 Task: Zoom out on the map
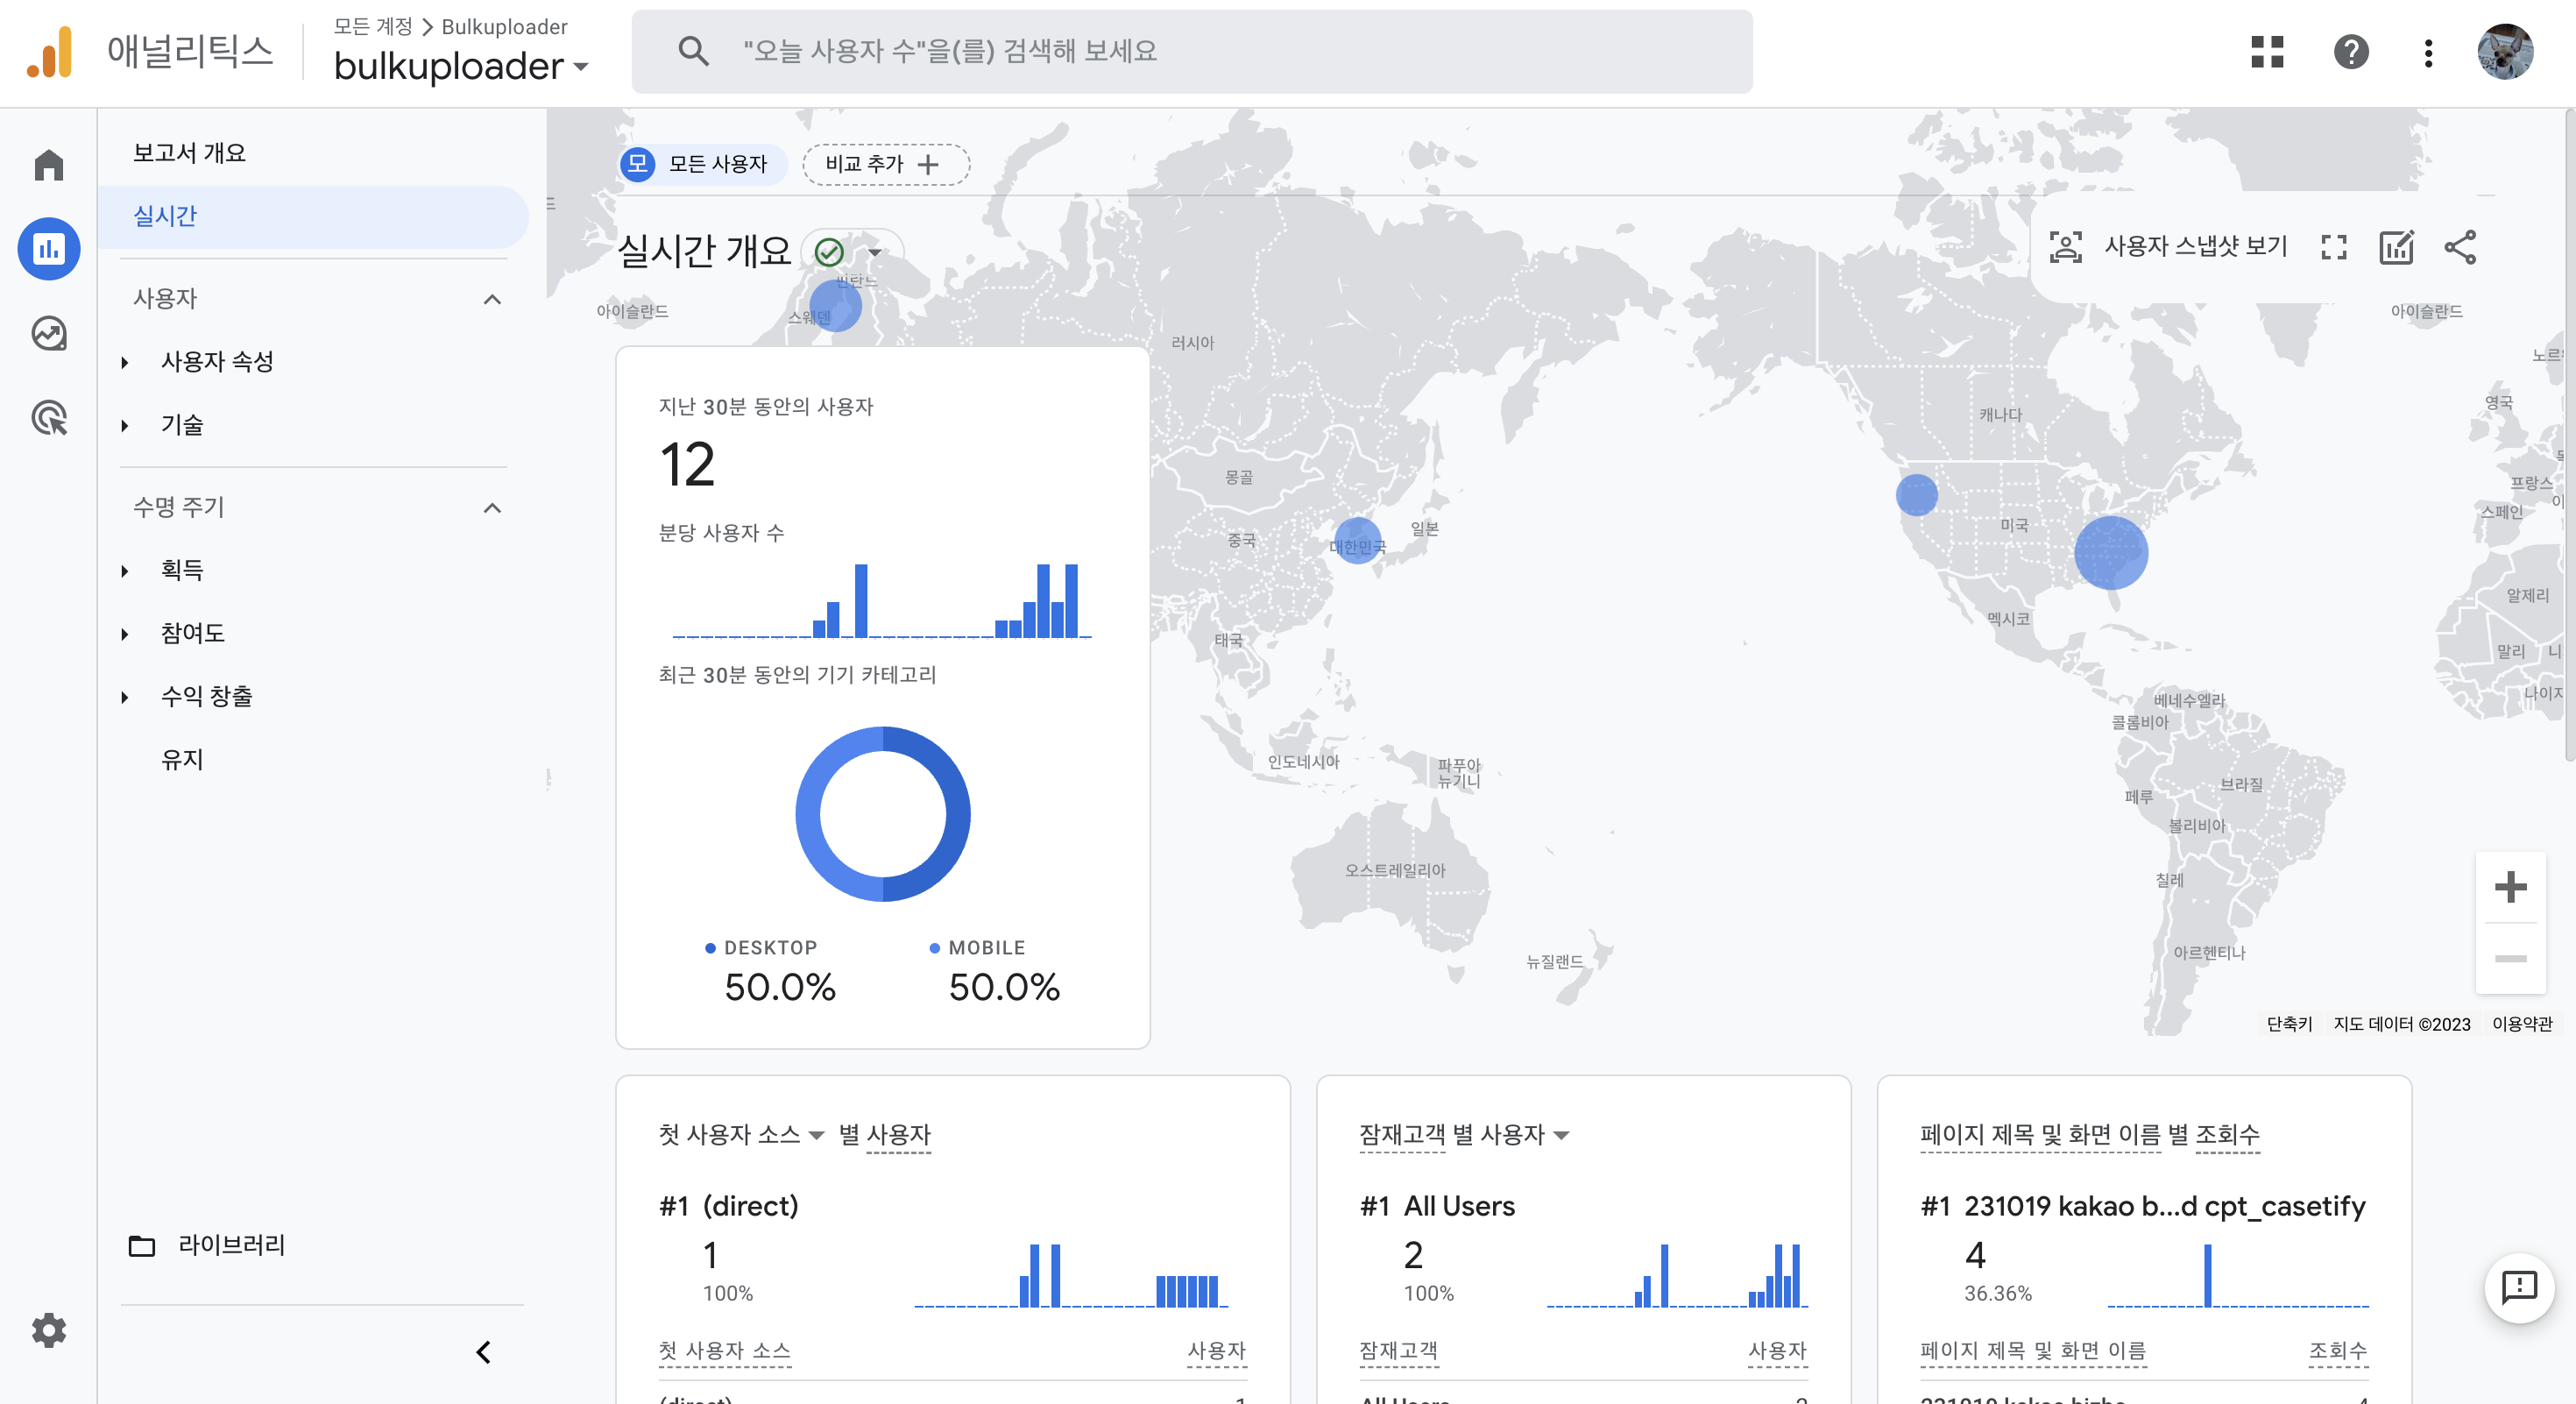pos(2510,958)
